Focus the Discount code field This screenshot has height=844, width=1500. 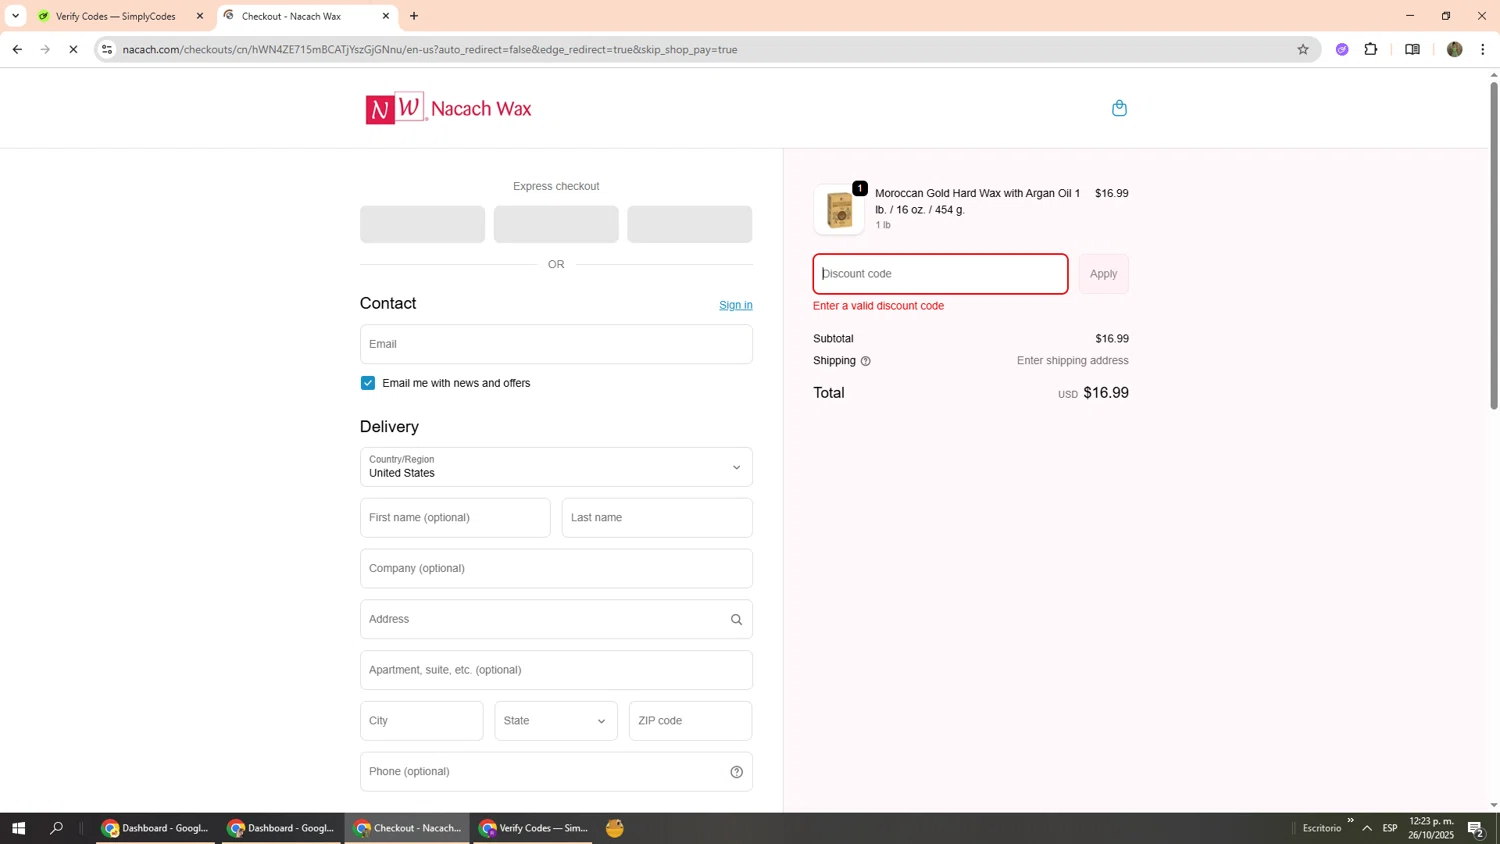(940, 274)
